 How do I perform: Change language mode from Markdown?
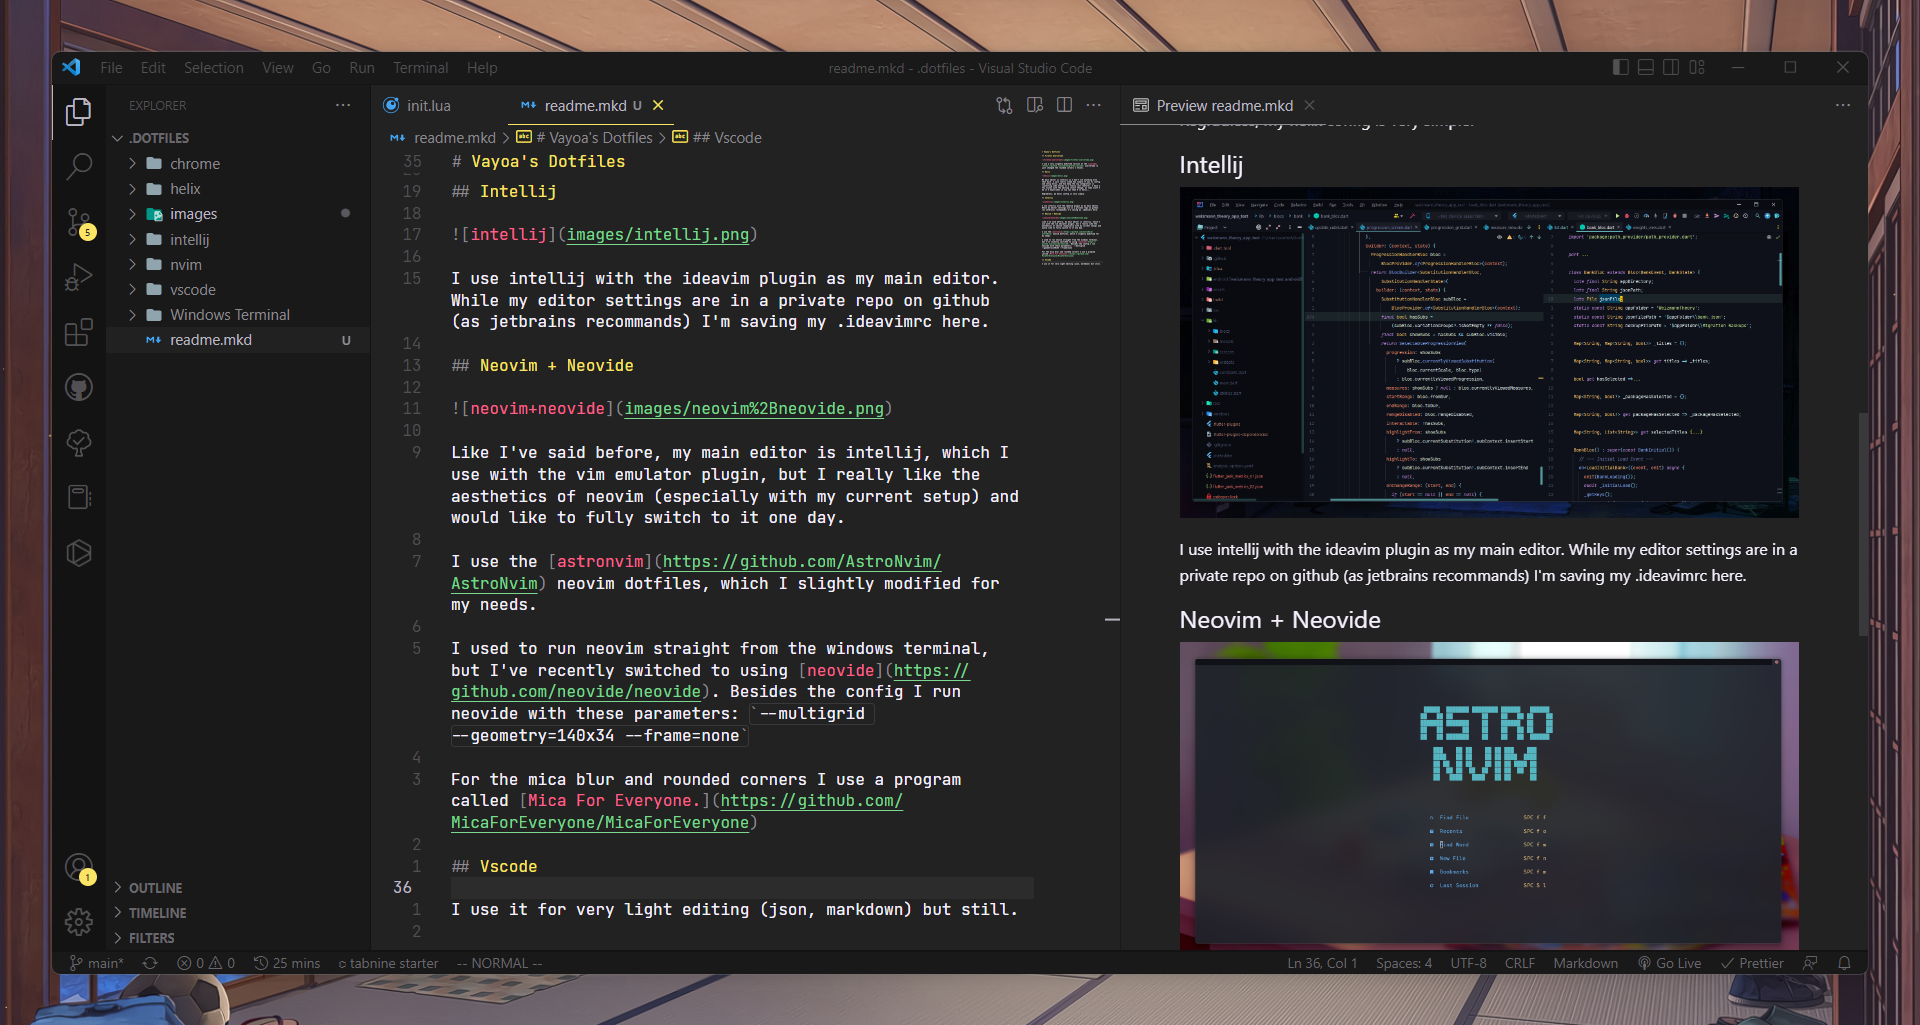click(1585, 963)
